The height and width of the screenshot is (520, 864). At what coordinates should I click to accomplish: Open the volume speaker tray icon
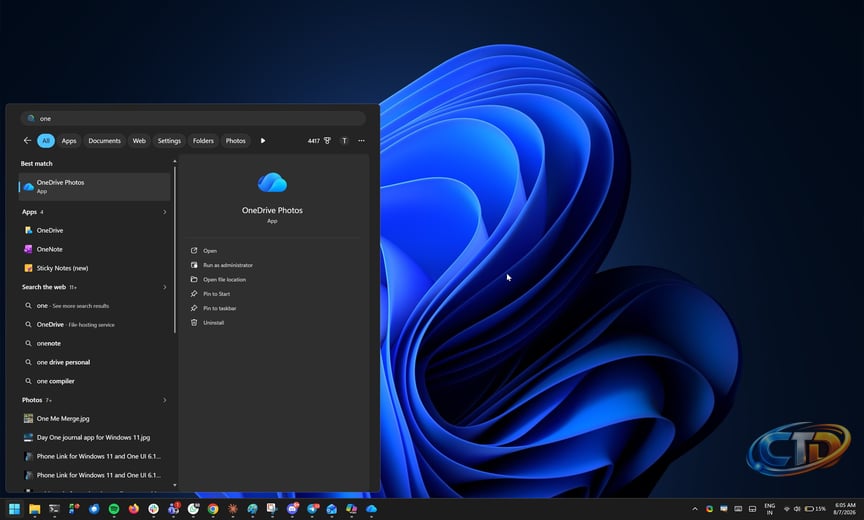[x=797, y=509]
